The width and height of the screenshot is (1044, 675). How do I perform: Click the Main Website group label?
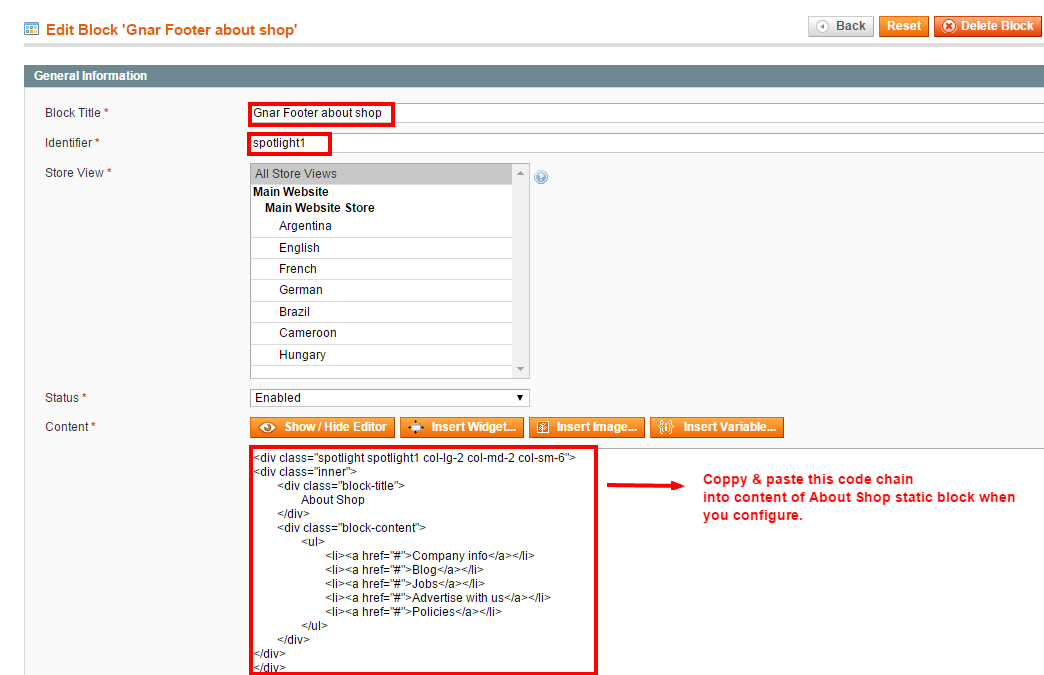coord(290,192)
